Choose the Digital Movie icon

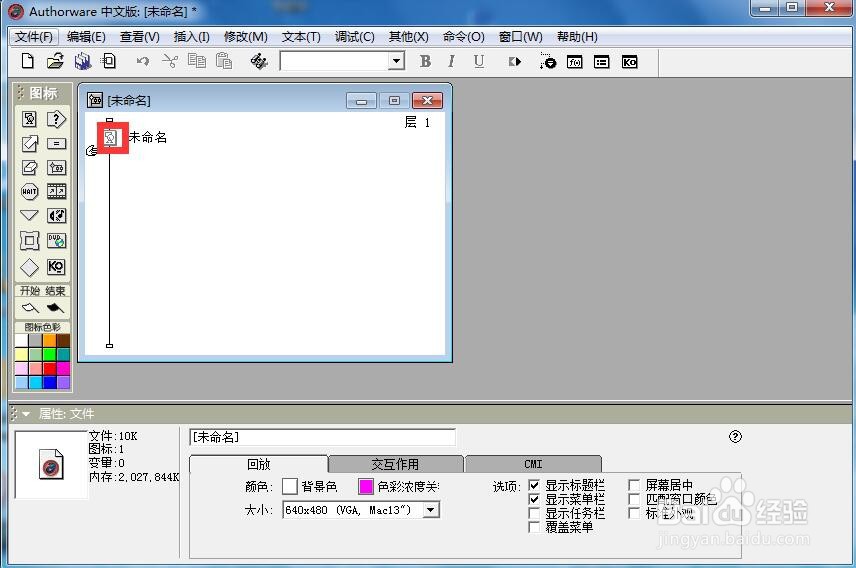56,191
